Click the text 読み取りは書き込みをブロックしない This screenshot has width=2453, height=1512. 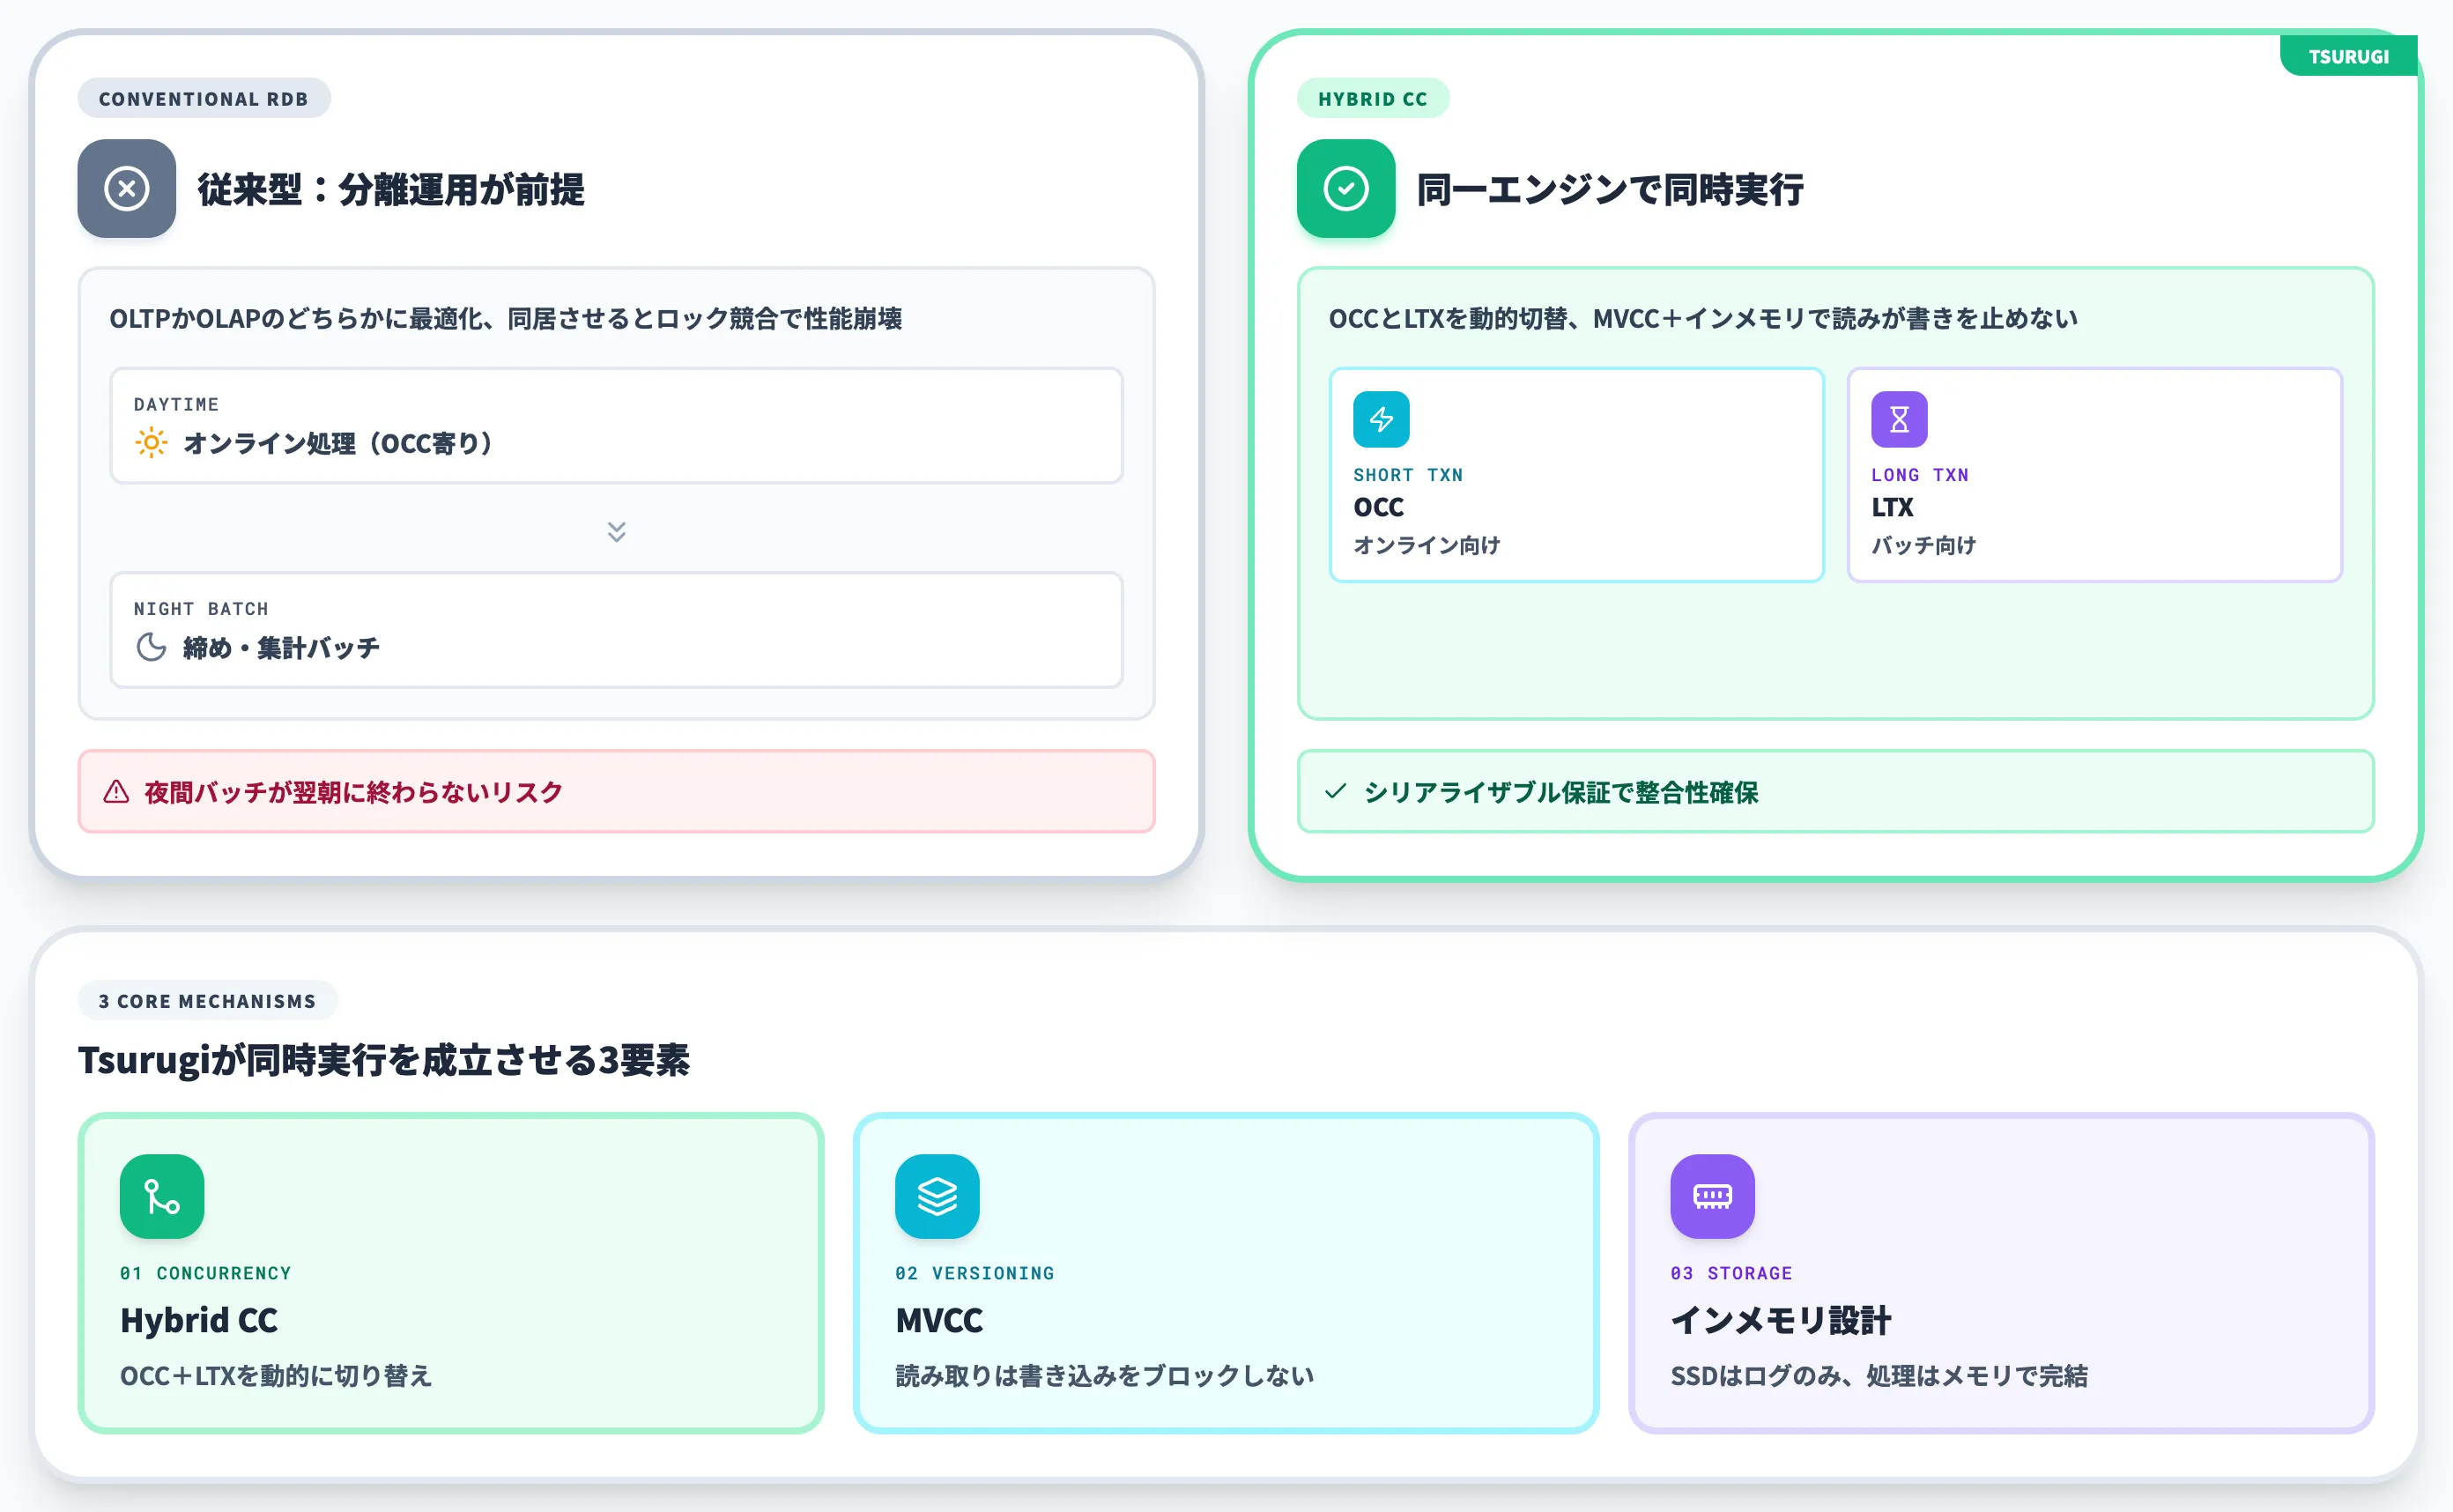pos(1105,1376)
